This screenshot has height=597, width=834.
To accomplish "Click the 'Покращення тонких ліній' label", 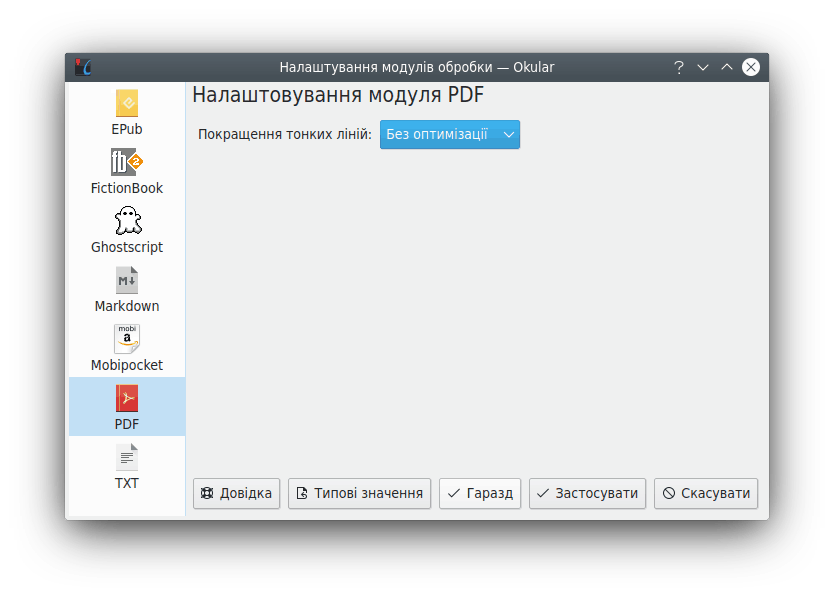I will pos(285,134).
